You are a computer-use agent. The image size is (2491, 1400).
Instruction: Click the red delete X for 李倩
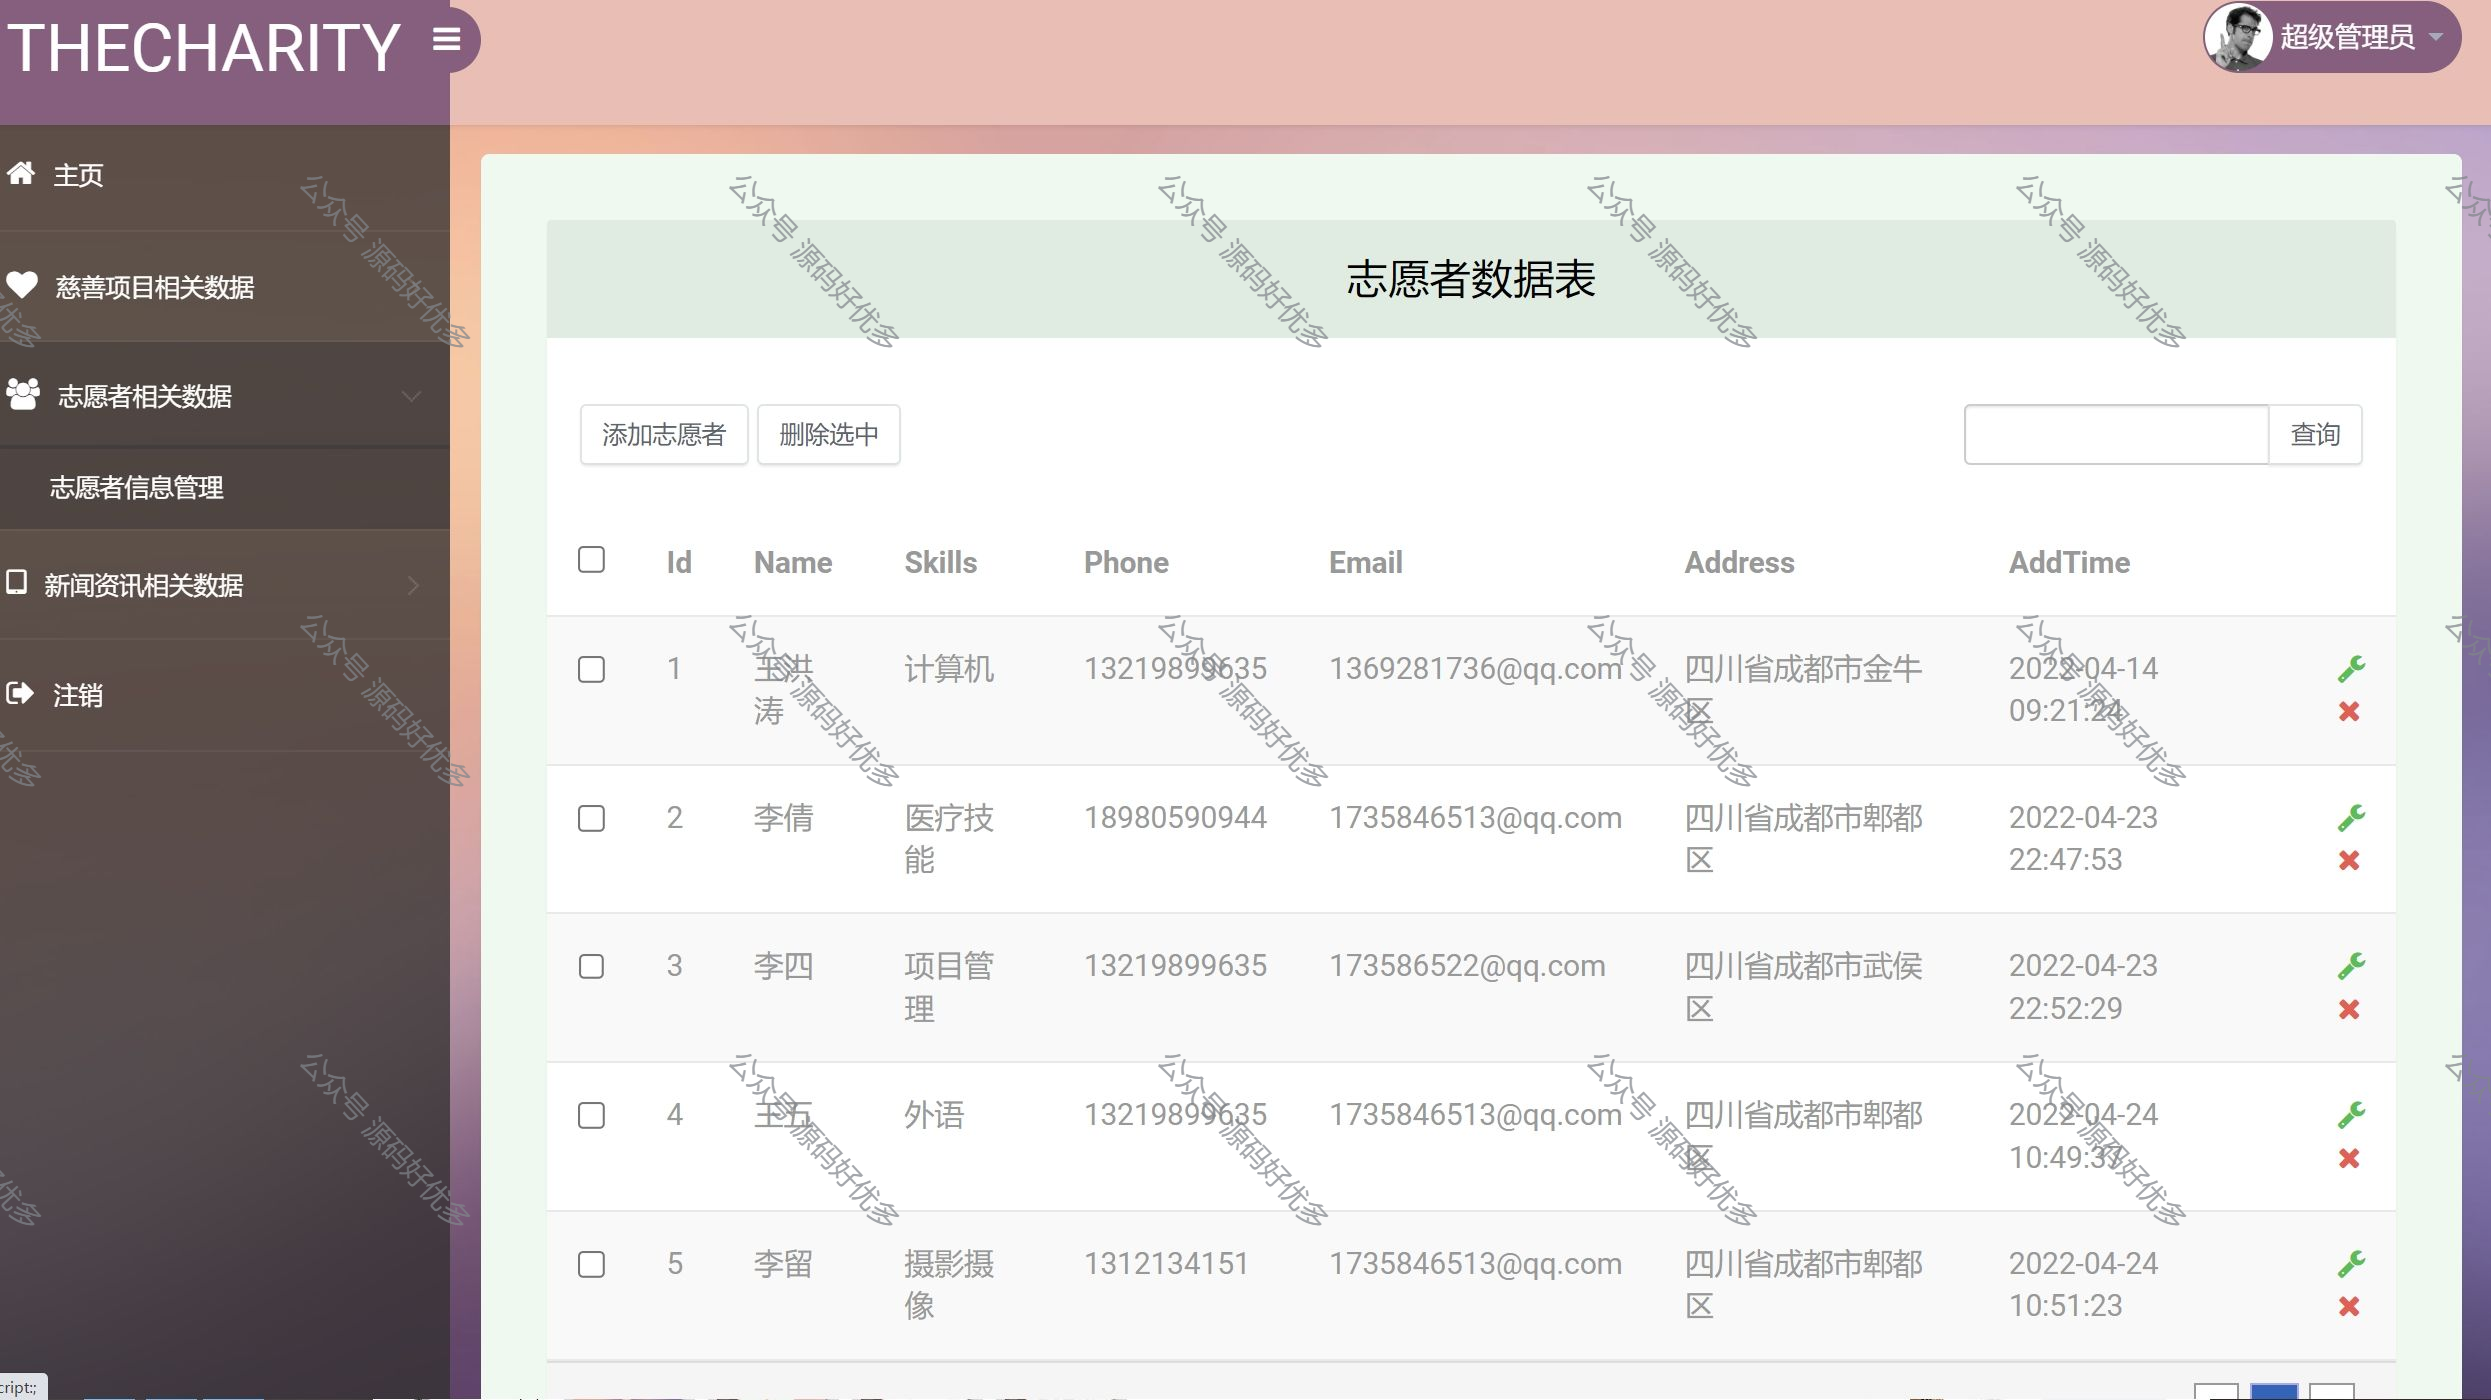tap(2349, 860)
